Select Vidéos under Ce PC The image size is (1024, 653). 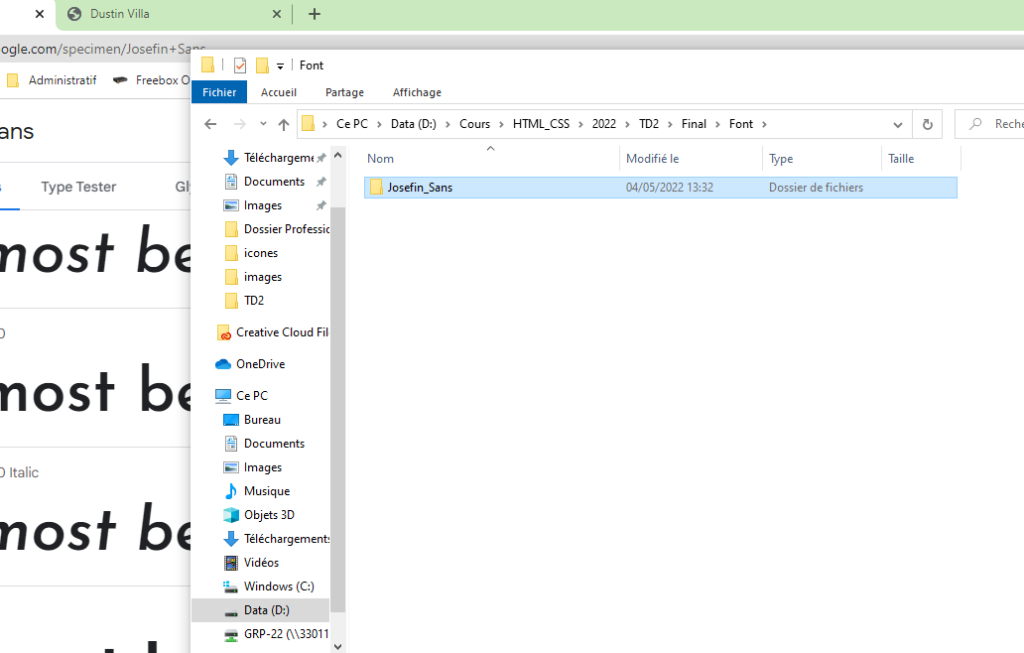261,562
